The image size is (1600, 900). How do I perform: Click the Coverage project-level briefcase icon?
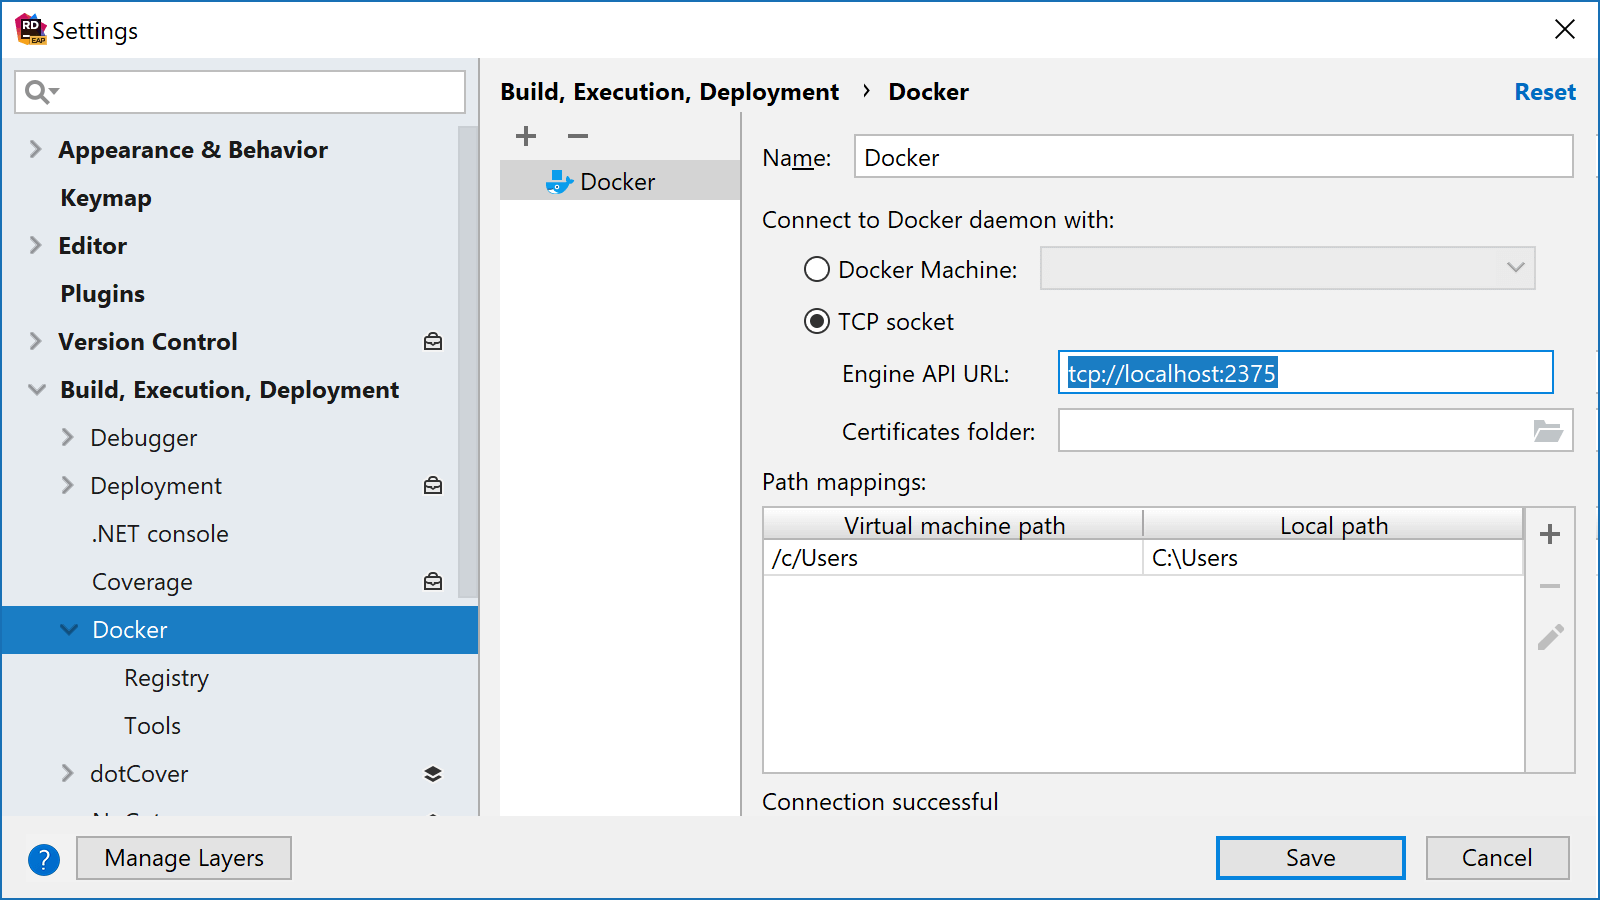coord(433,582)
